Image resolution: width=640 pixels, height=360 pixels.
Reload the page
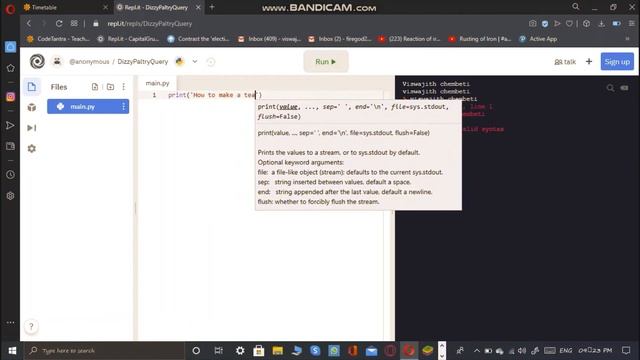(59, 24)
